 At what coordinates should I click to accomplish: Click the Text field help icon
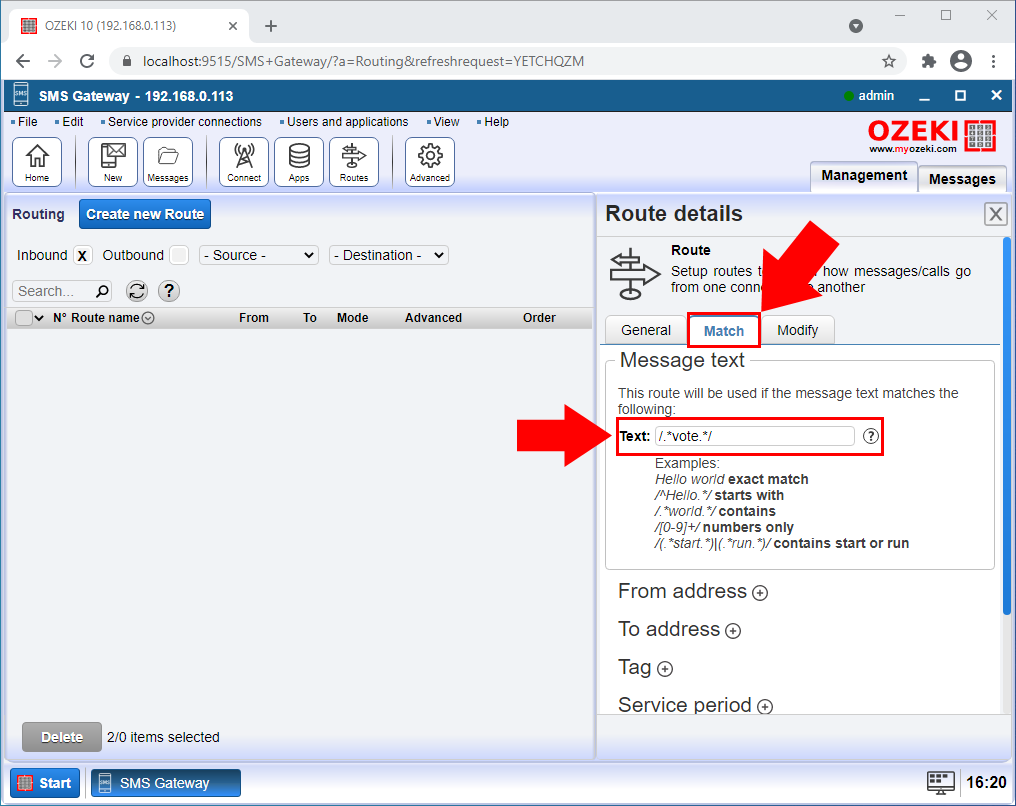coord(871,436)
